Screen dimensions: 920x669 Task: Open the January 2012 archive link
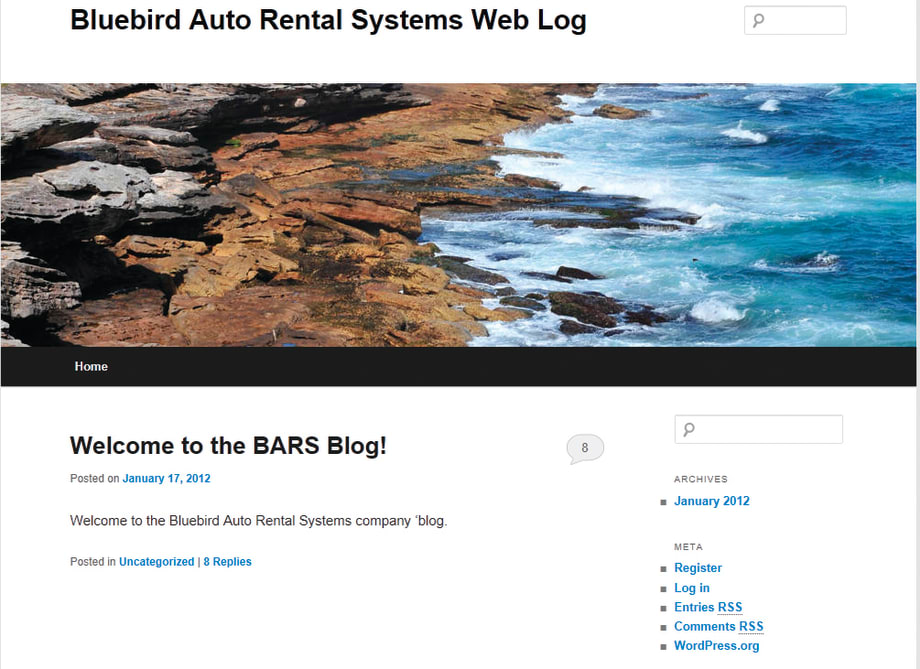point(712,501)
